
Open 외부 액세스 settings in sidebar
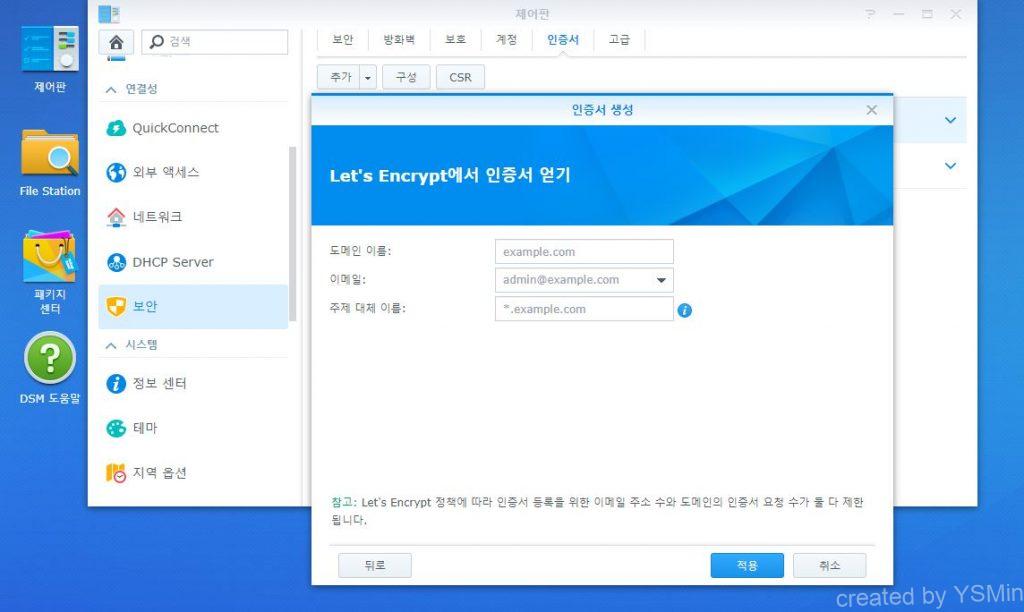(165, 172)
